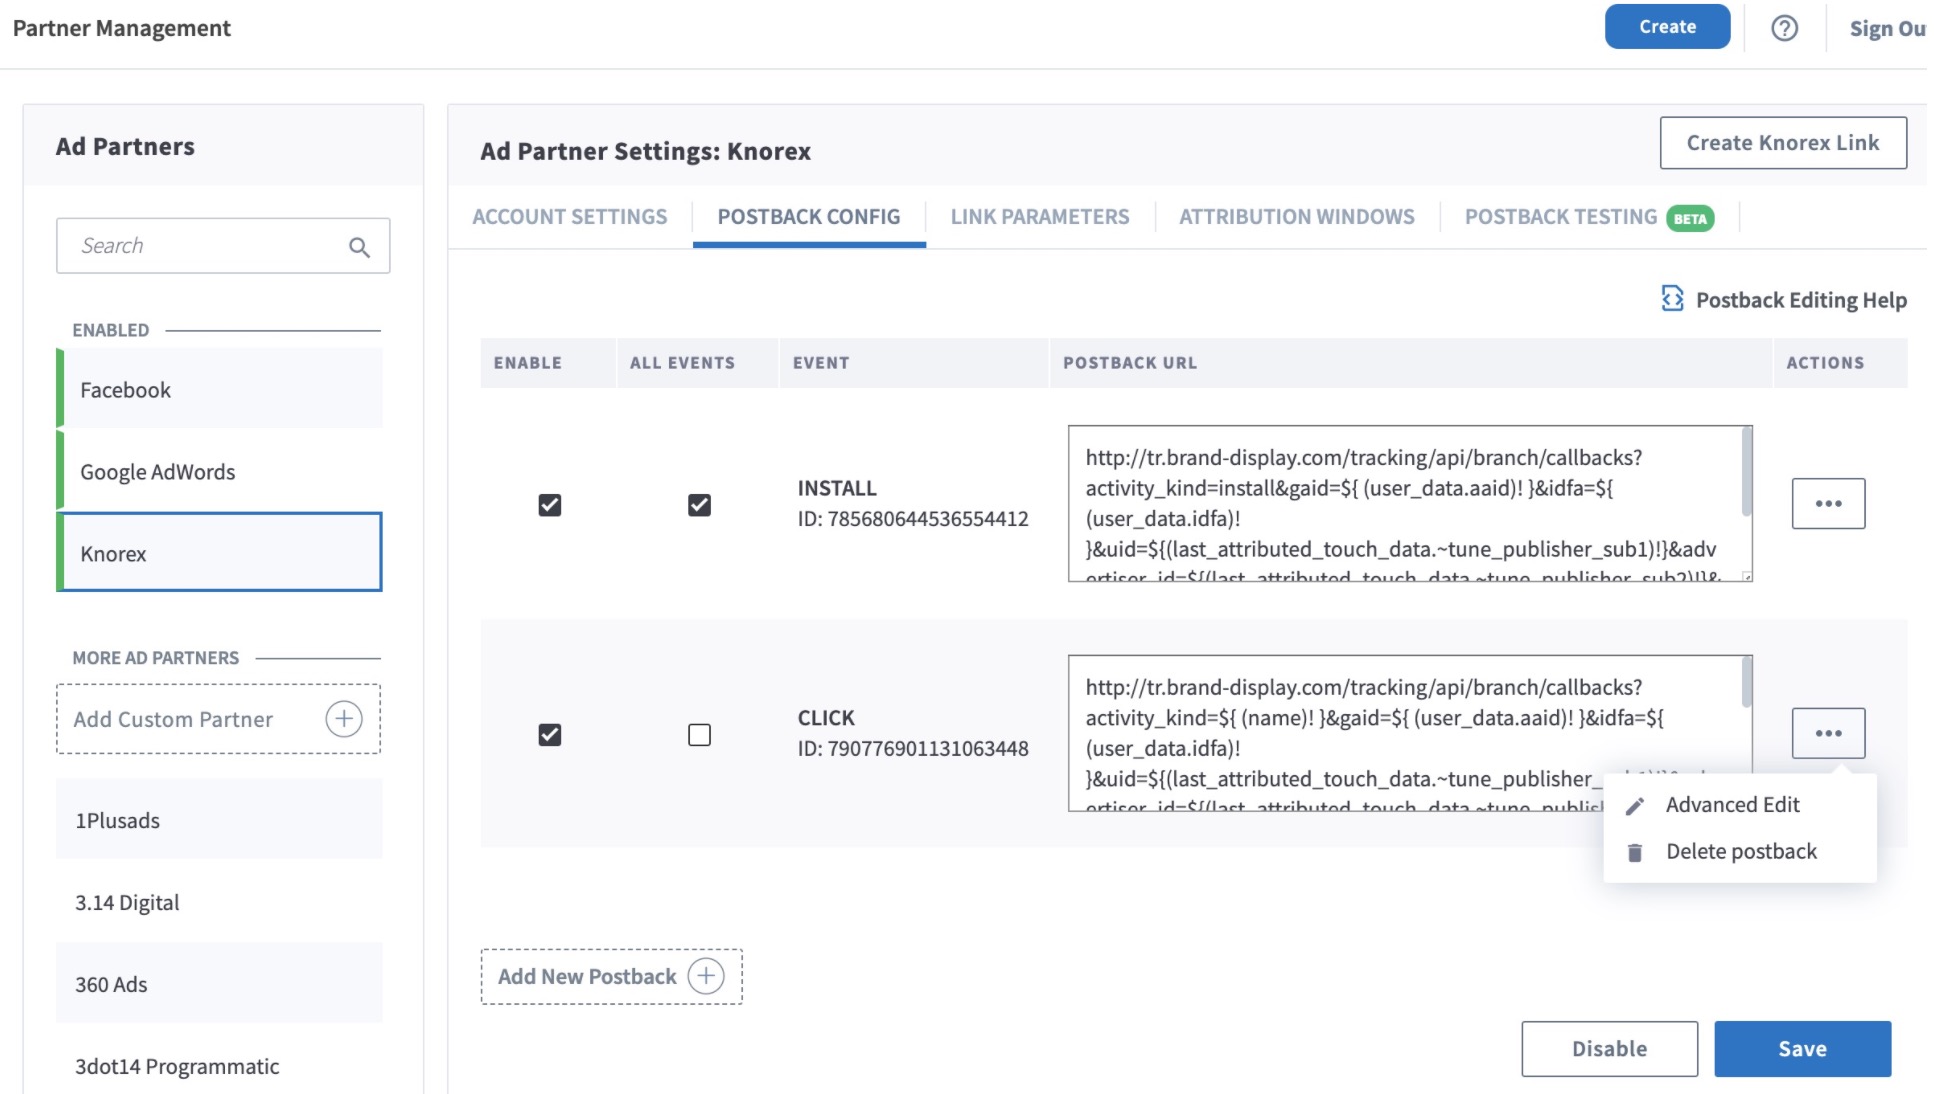Open actions menu for INSTALL postback

pos(1828,504)
